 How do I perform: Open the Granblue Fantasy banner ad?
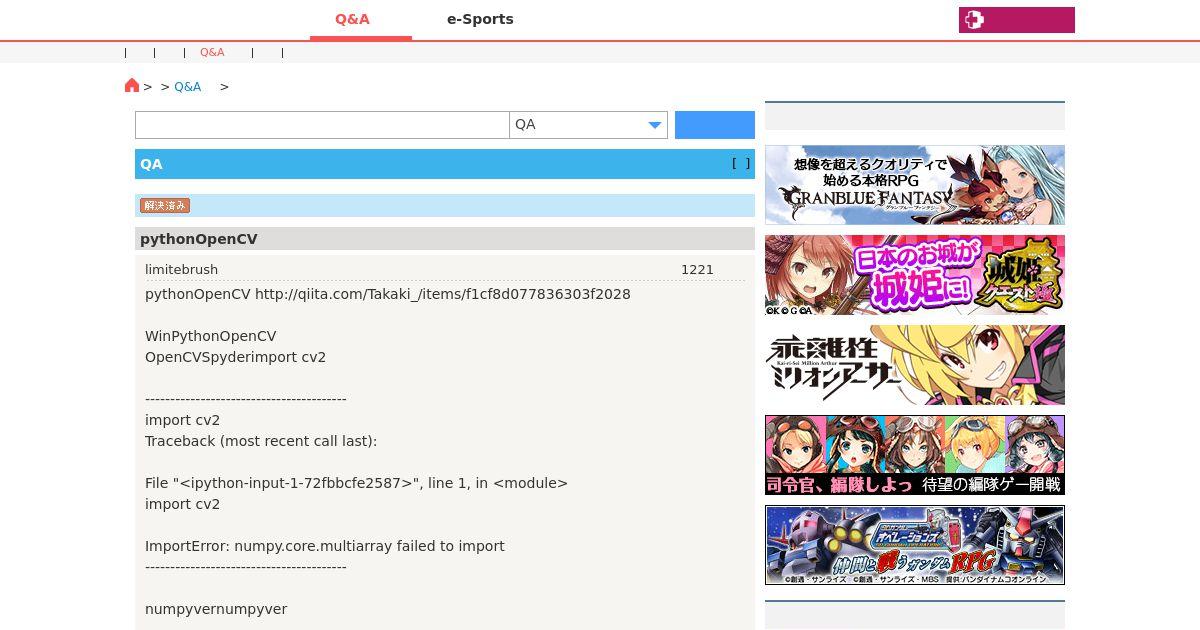(915, 185)
